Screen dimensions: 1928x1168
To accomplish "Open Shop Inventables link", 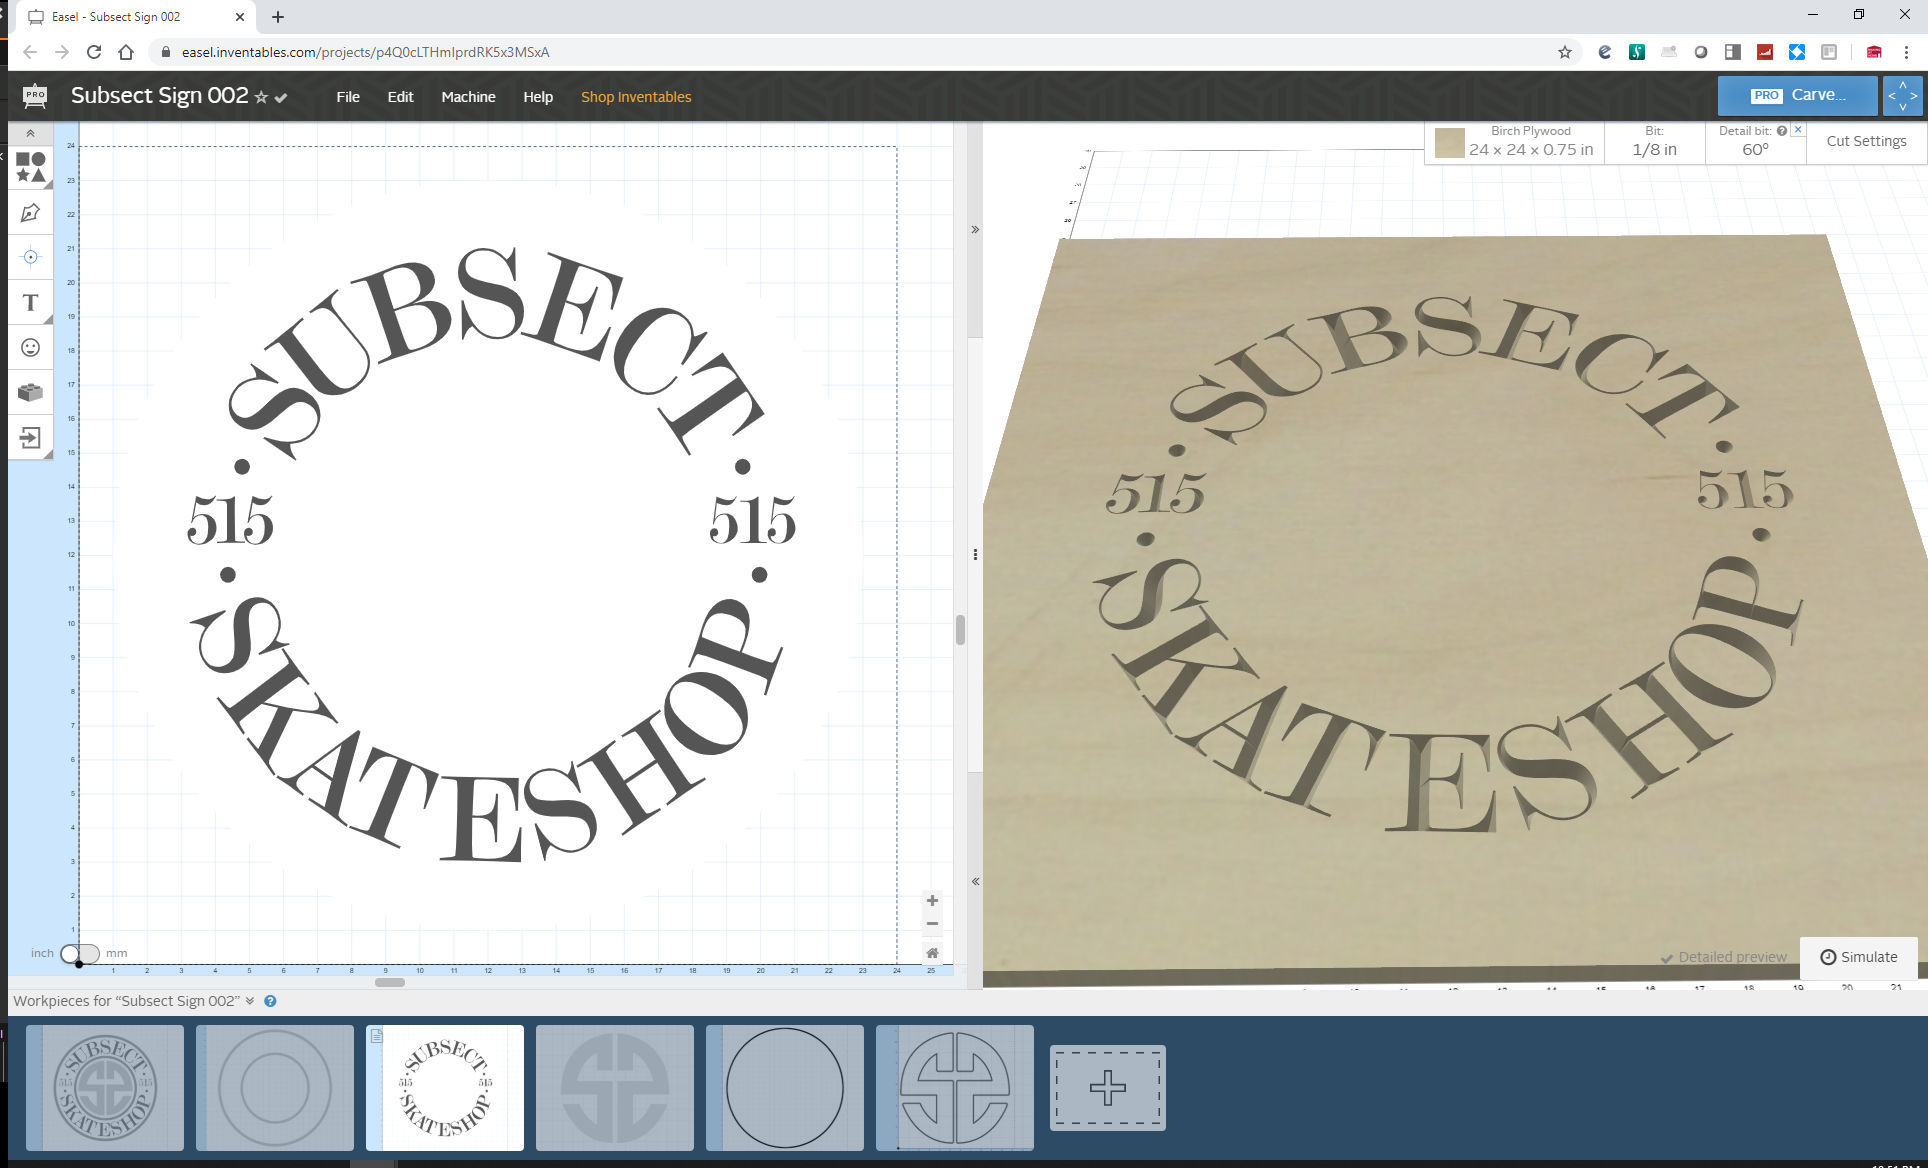I will click(x=636, y=97).
